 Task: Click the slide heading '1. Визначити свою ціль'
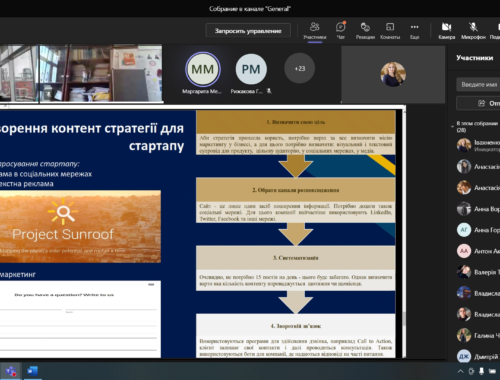[x=296, y=122]
